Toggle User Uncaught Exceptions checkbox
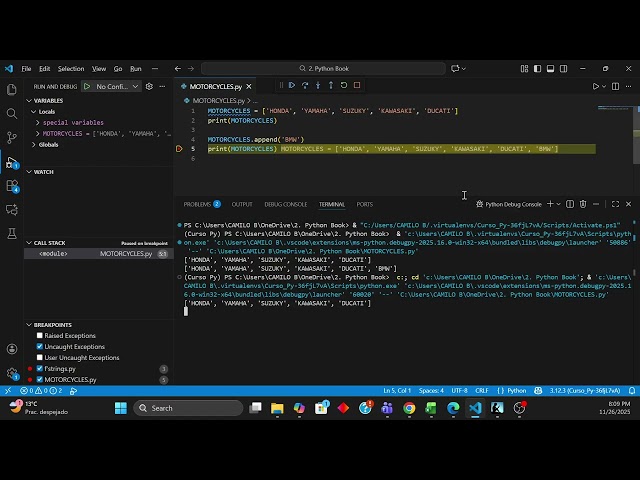Viewport: 640px width, 480px height. (40, 358)
